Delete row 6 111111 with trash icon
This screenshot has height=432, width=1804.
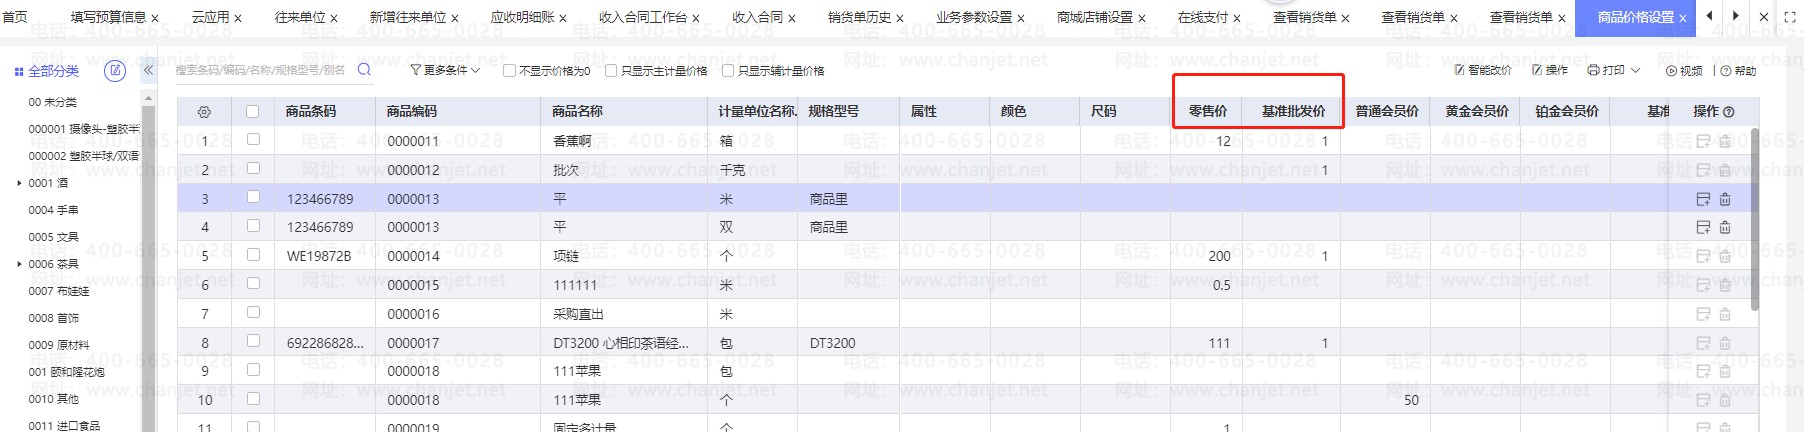pos(1725,285)
